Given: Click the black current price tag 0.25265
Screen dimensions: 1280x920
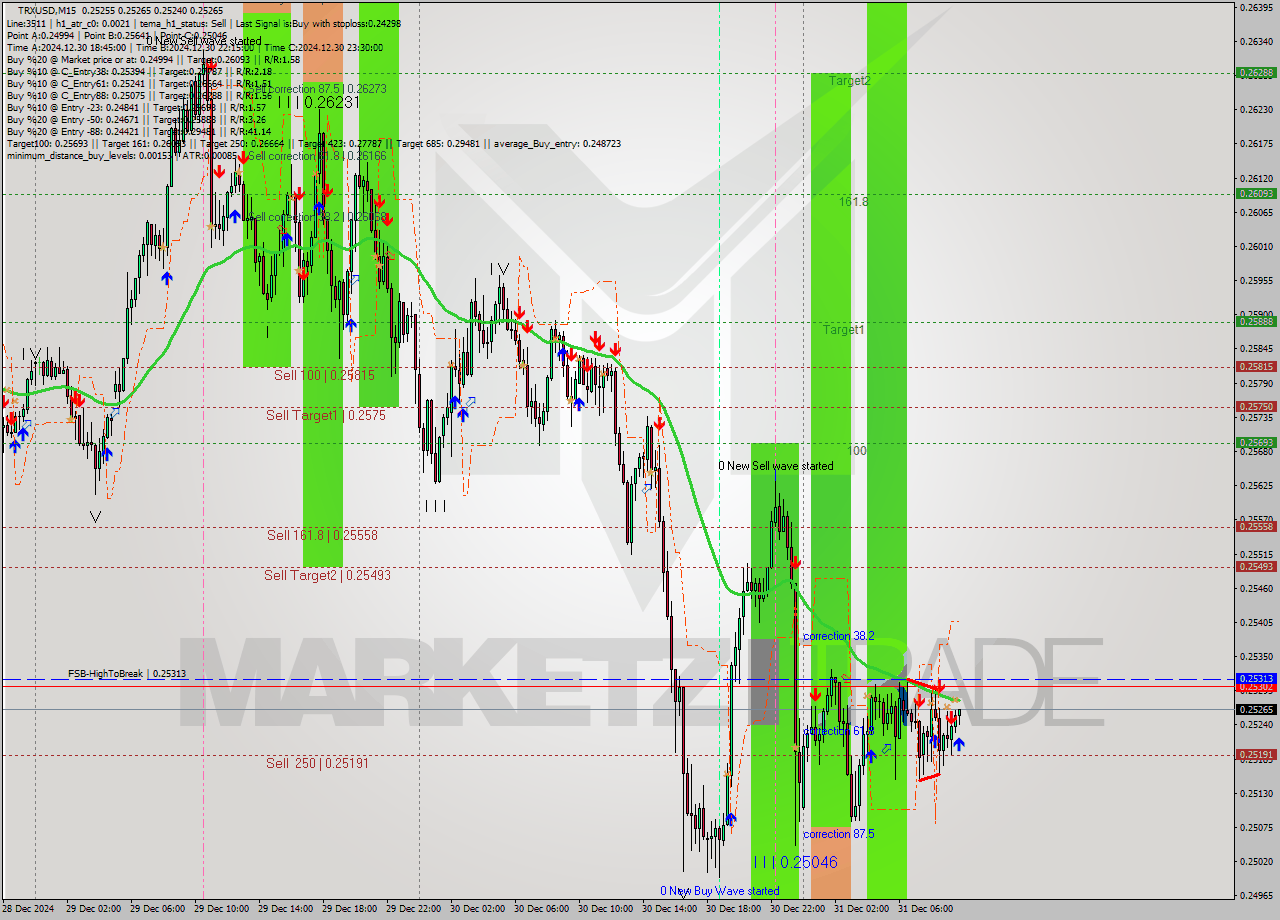Looking at the screenshot, I should click(1256, 709).
